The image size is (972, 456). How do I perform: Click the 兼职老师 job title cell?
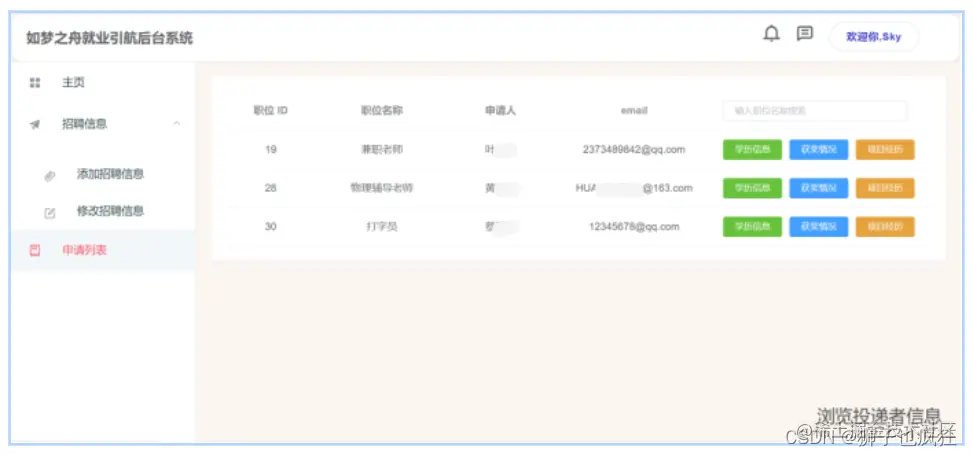coord(382,149)
